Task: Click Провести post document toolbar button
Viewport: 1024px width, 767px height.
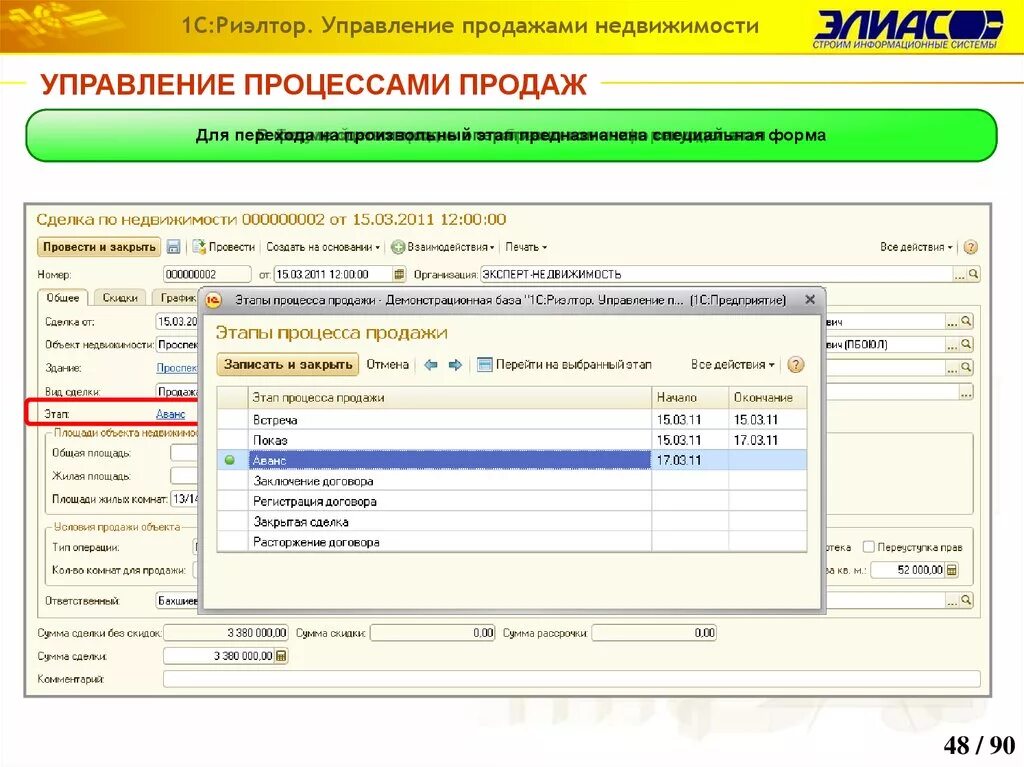Action: tap(223, 247)
